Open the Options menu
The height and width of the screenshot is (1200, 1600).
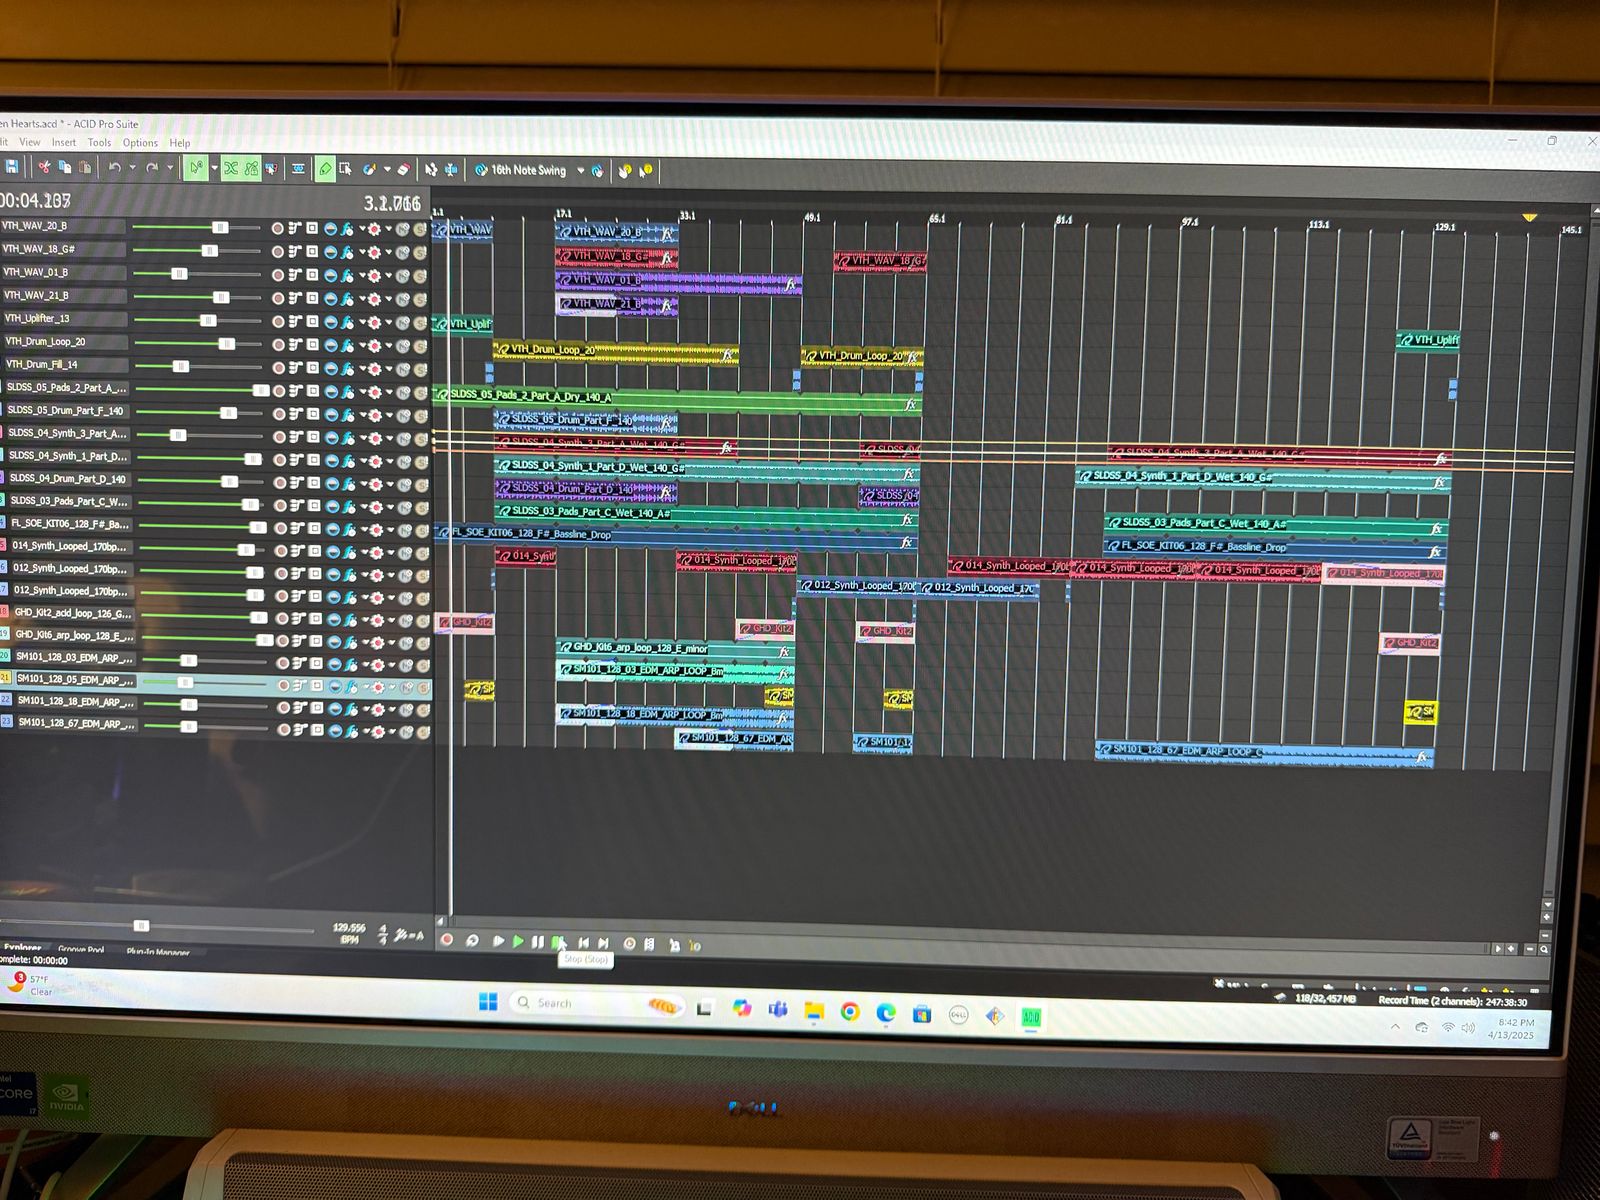pyautogui.click(x=140, y=143)
